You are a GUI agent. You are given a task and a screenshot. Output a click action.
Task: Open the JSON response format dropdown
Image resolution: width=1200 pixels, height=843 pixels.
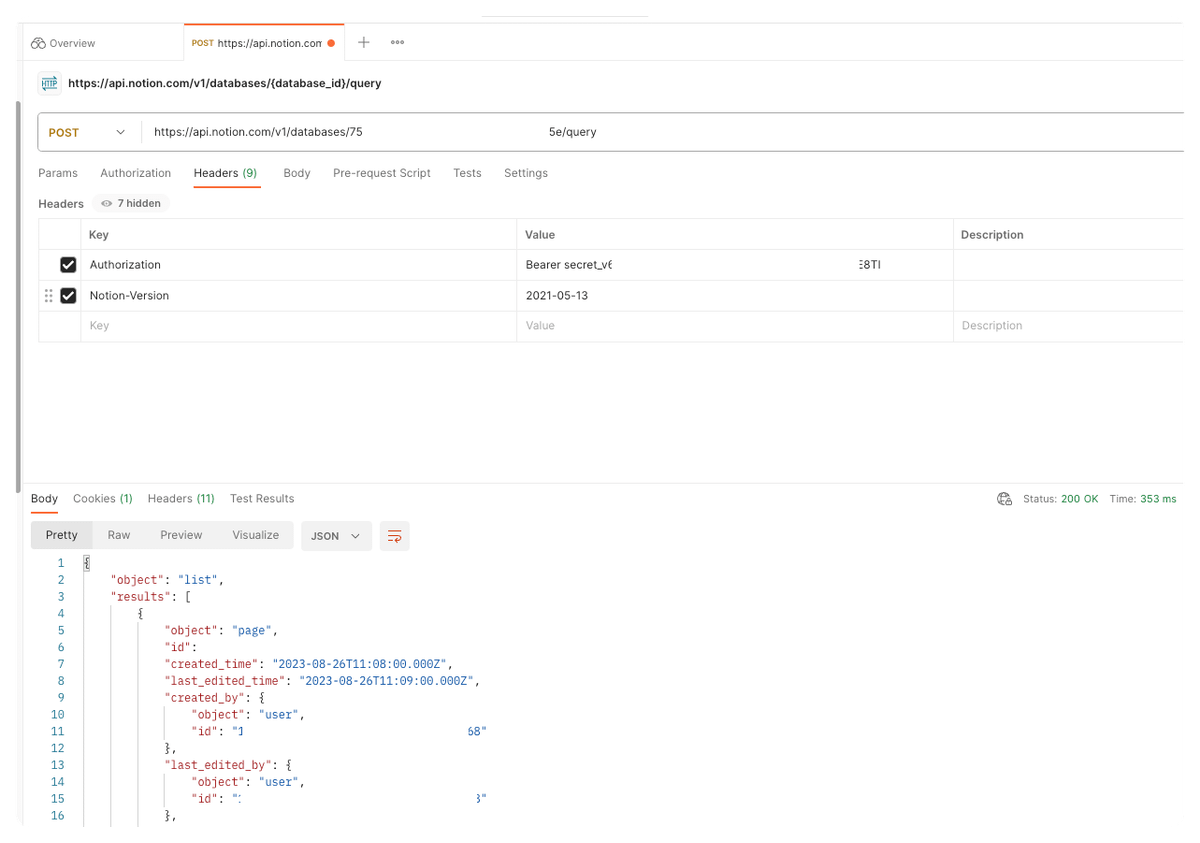pos(336,536)
